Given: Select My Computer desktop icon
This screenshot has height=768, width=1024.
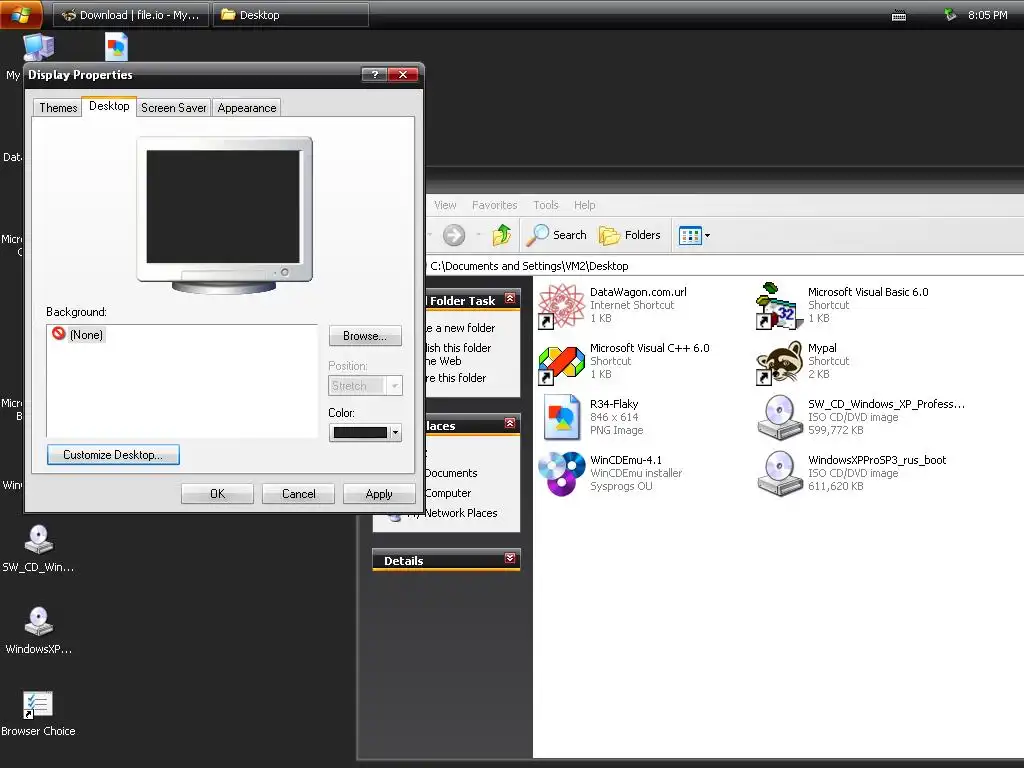Looking at the screenshot, I should pyautogui.click(x=38, y=47).
